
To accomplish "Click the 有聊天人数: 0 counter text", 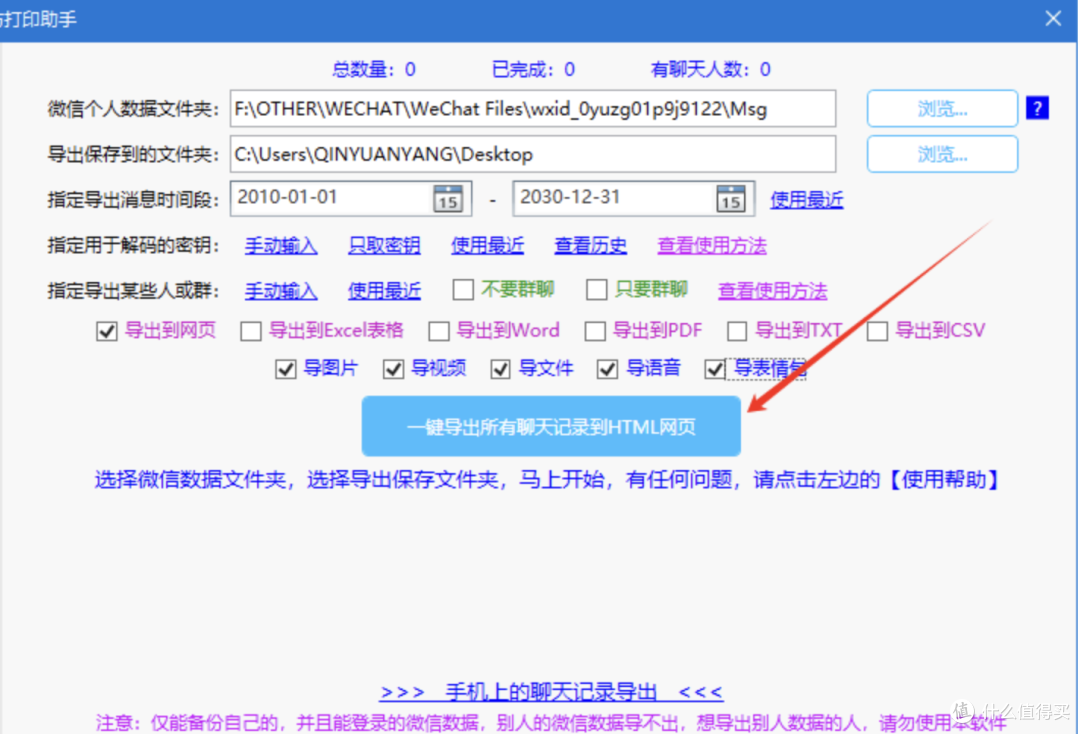I will coord(711,69).
